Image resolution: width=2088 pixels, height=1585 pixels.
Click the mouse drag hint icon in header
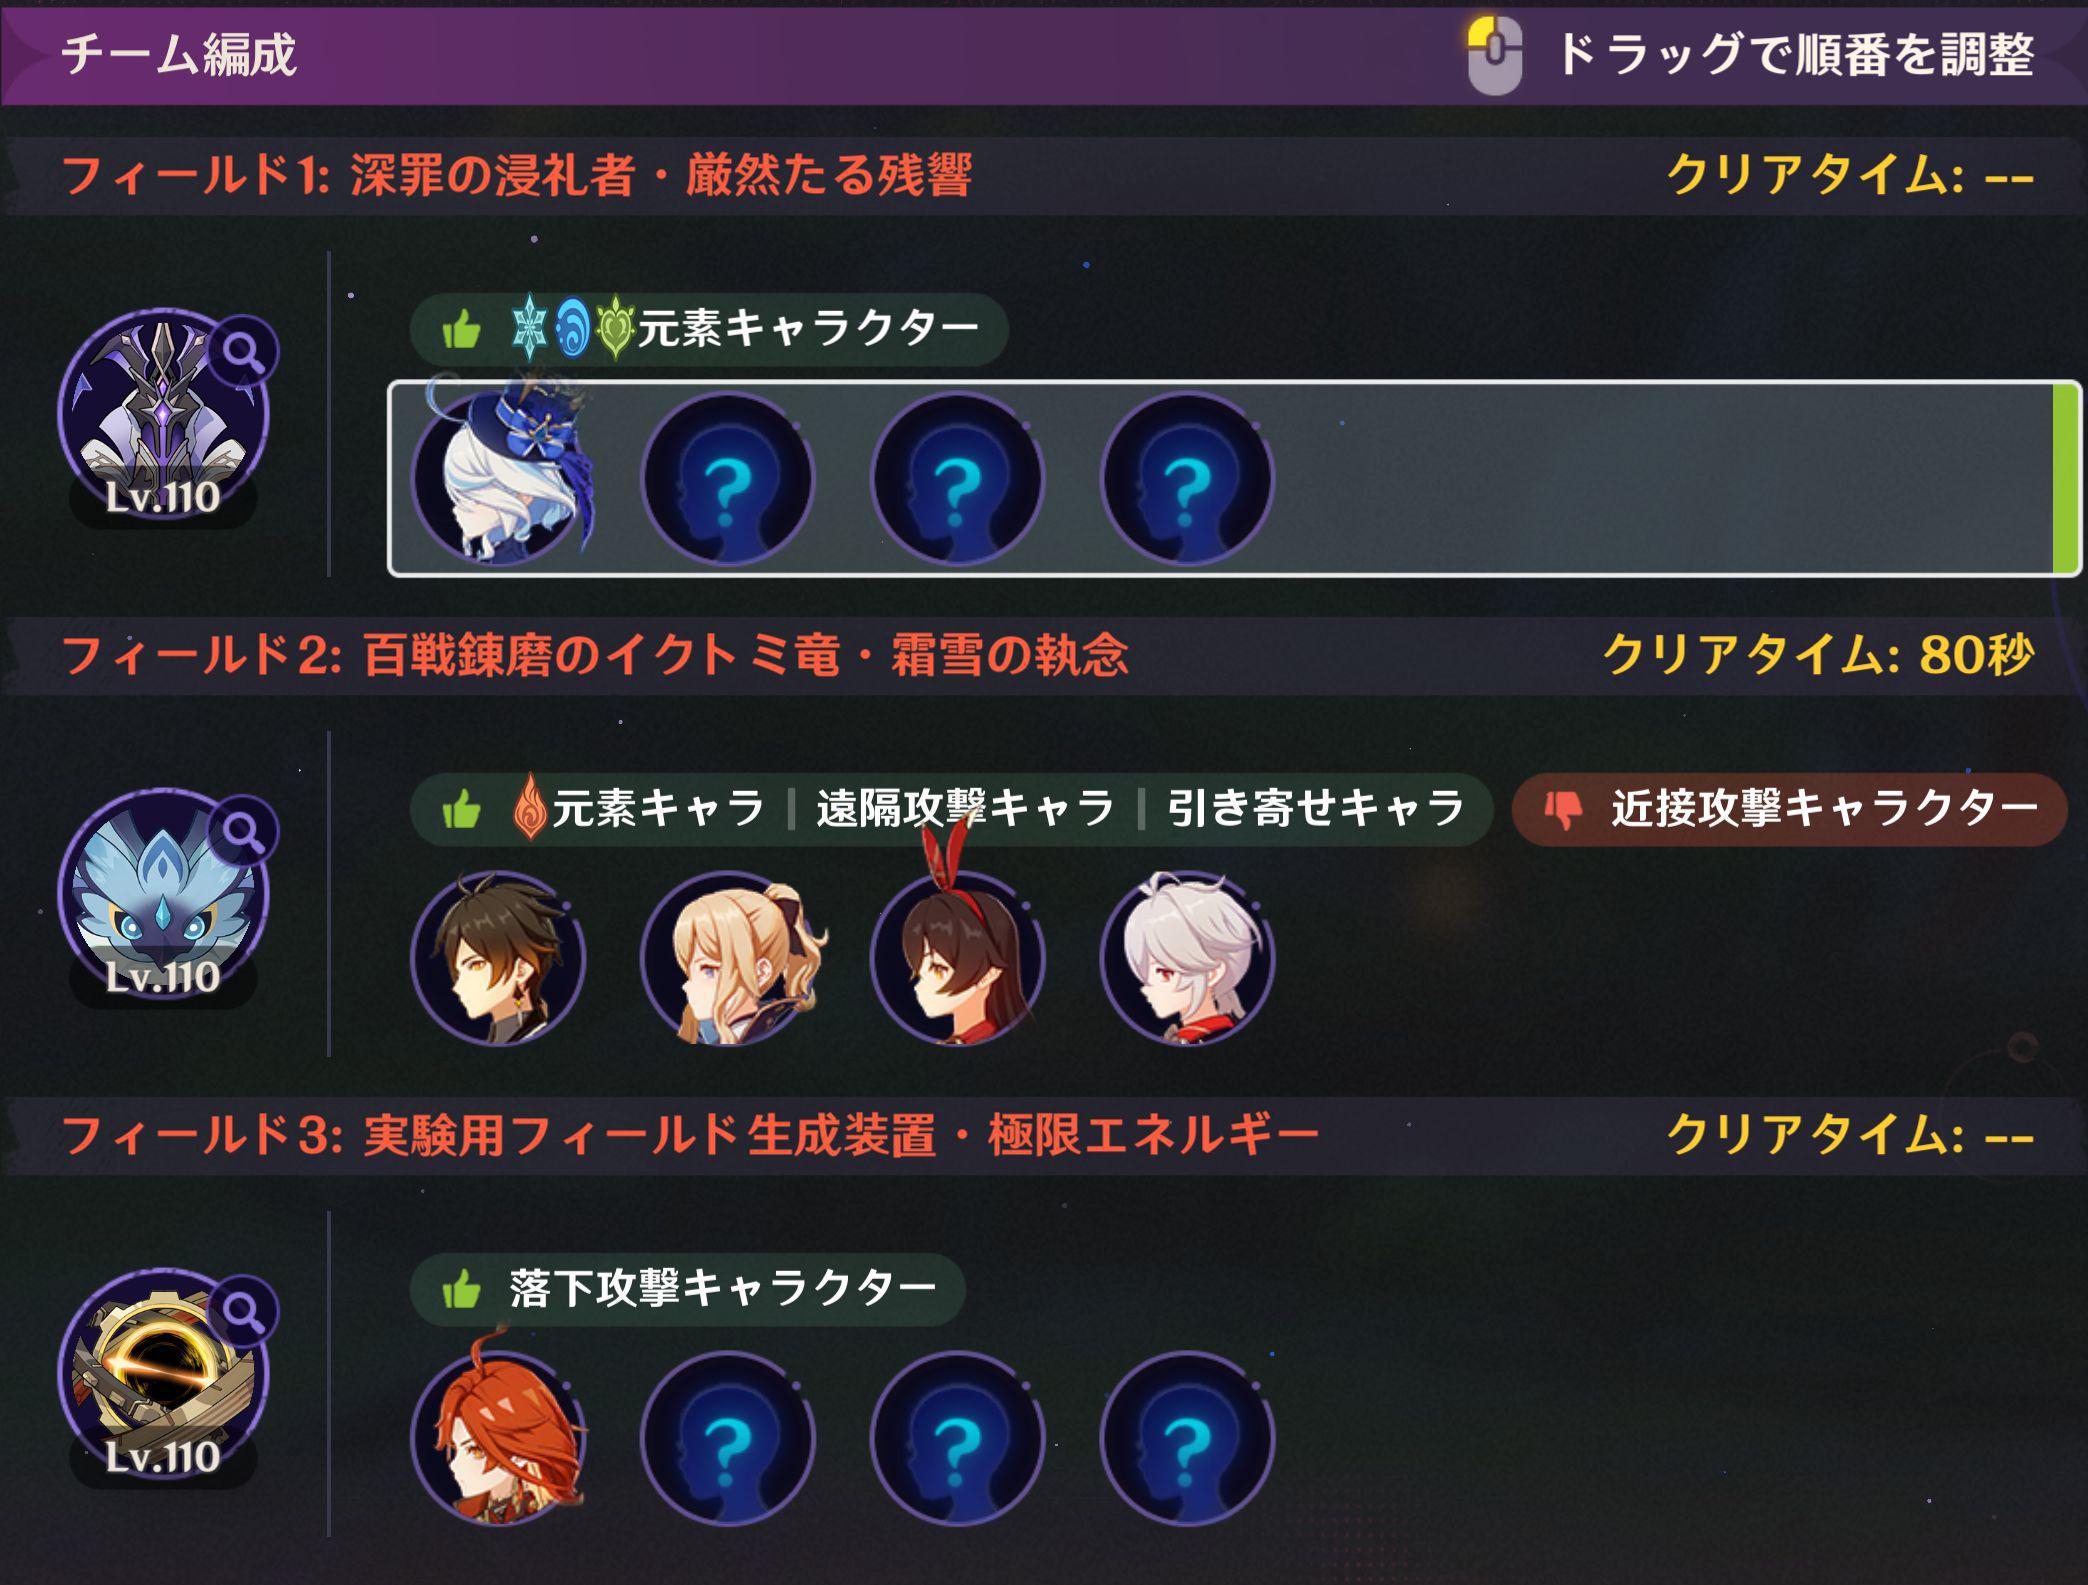point(1494,56)
